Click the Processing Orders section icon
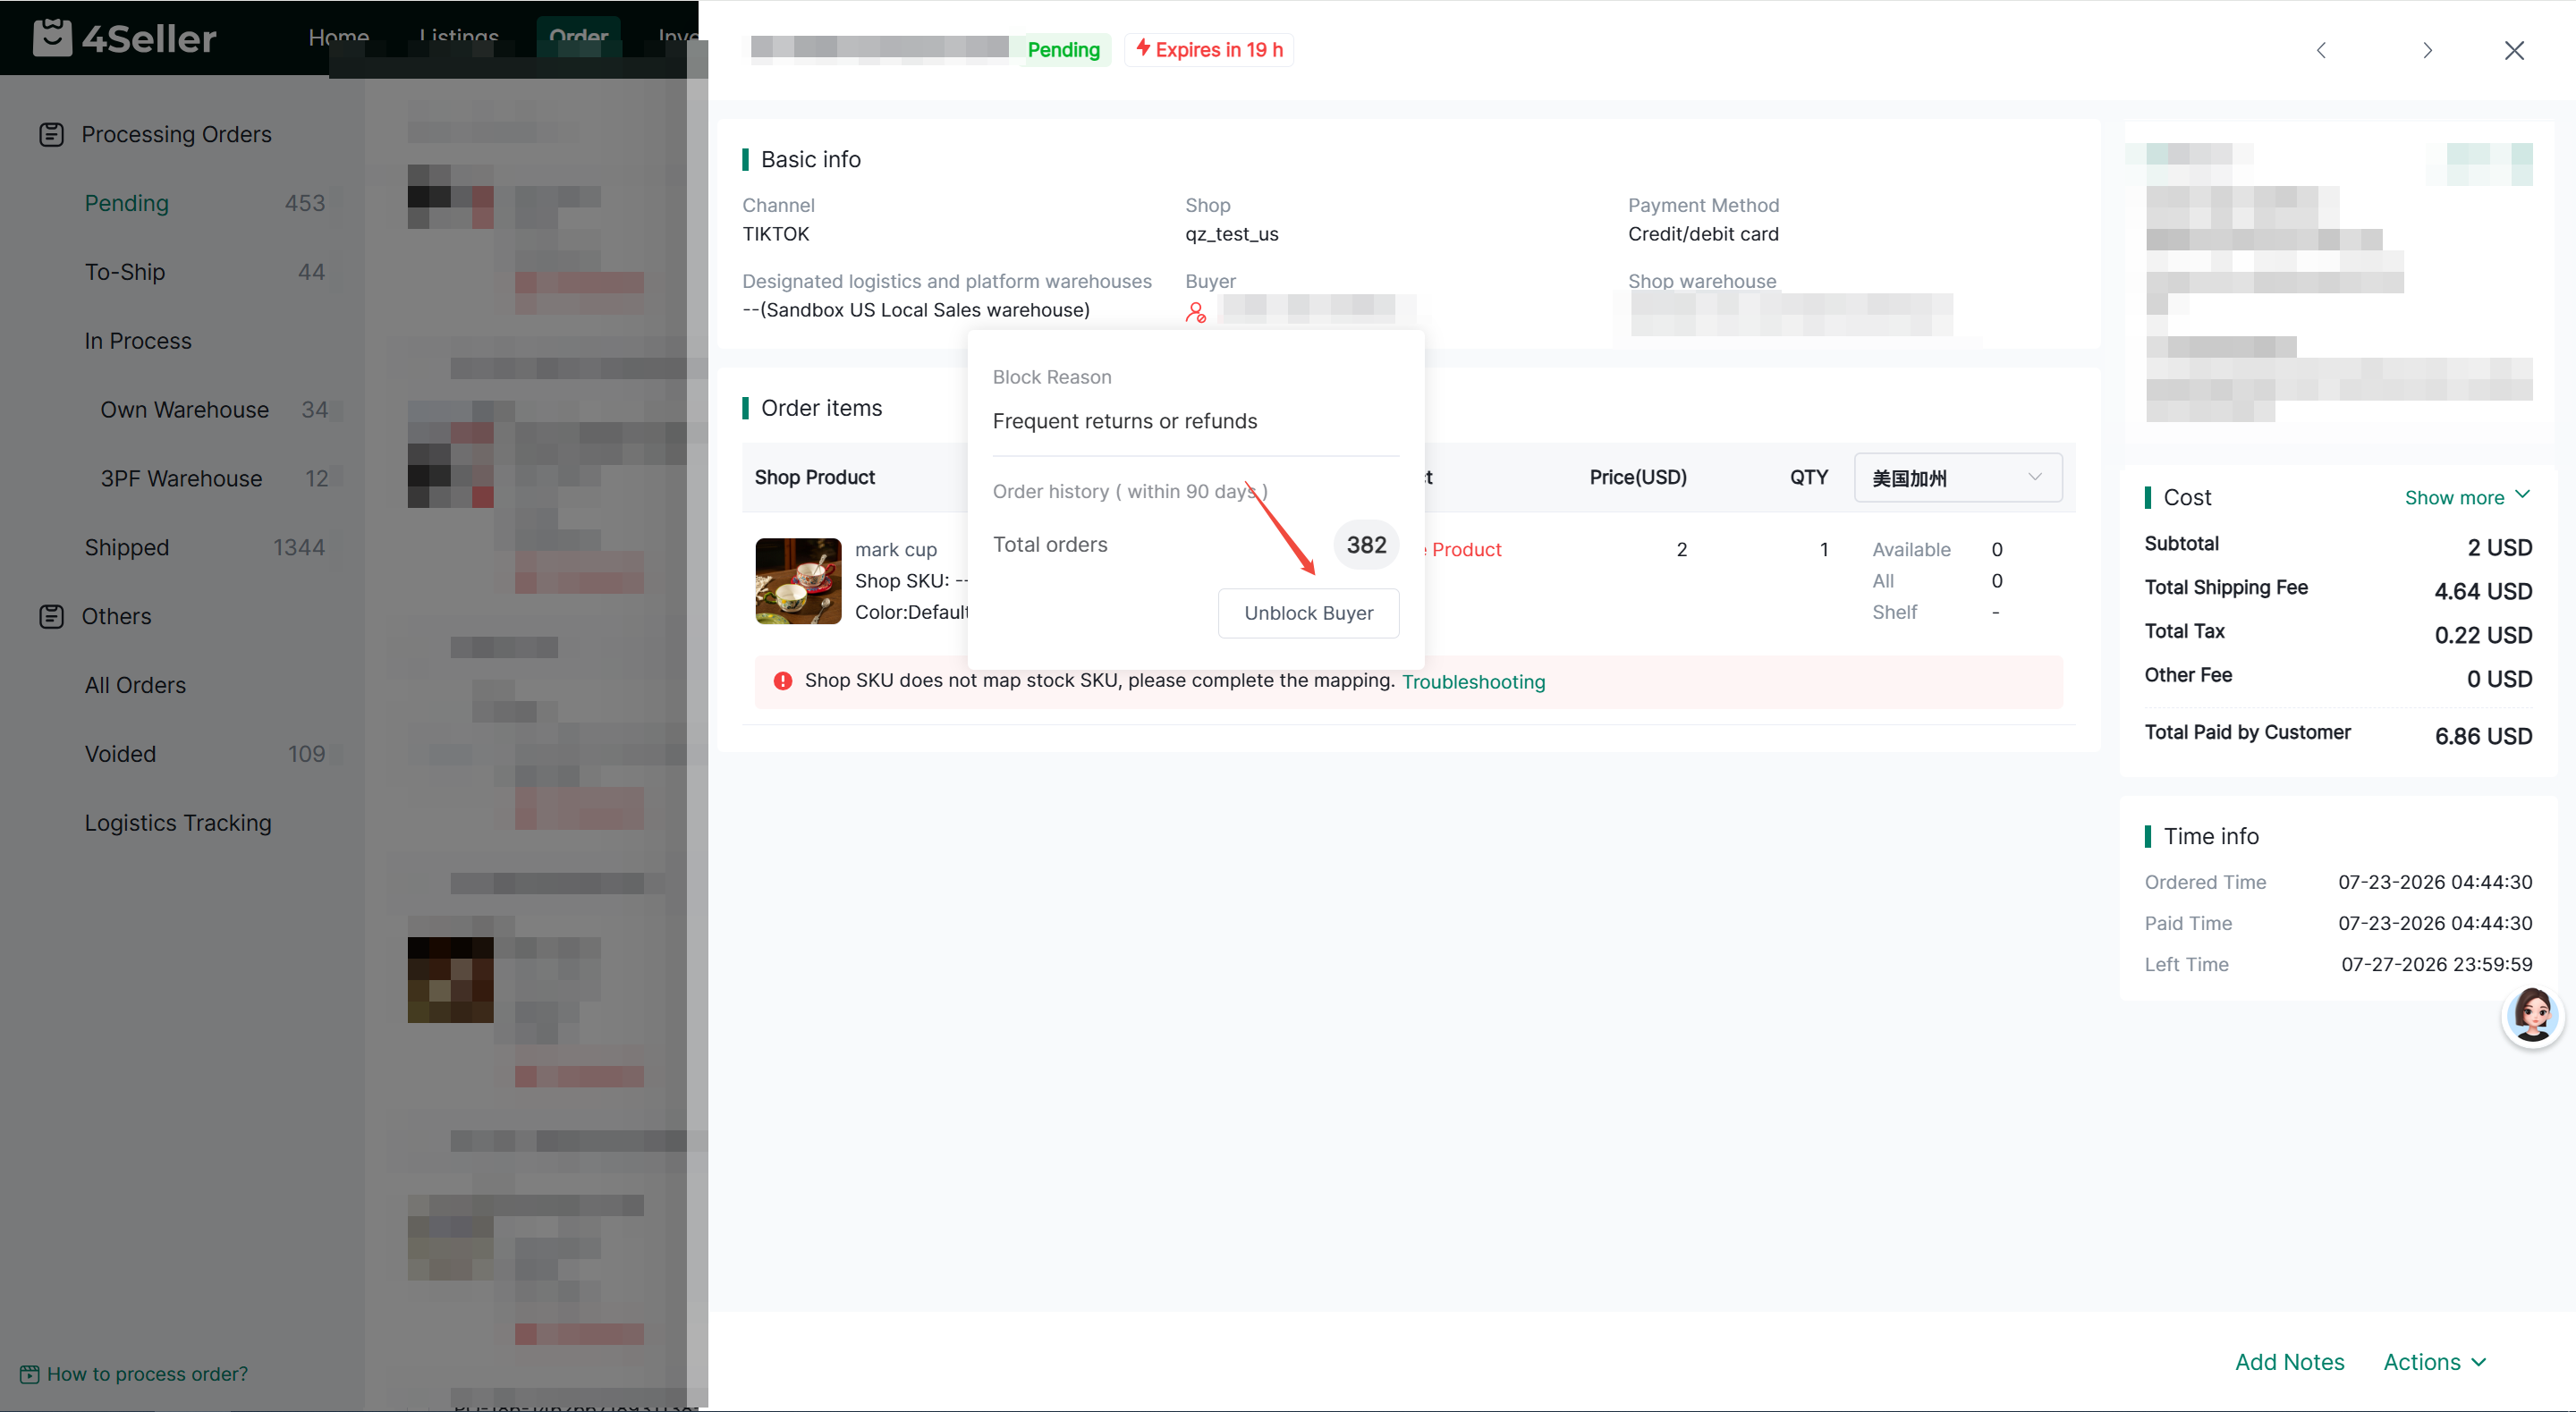Viewport: 2576px width, 1412px height. [x=52, y=134]
